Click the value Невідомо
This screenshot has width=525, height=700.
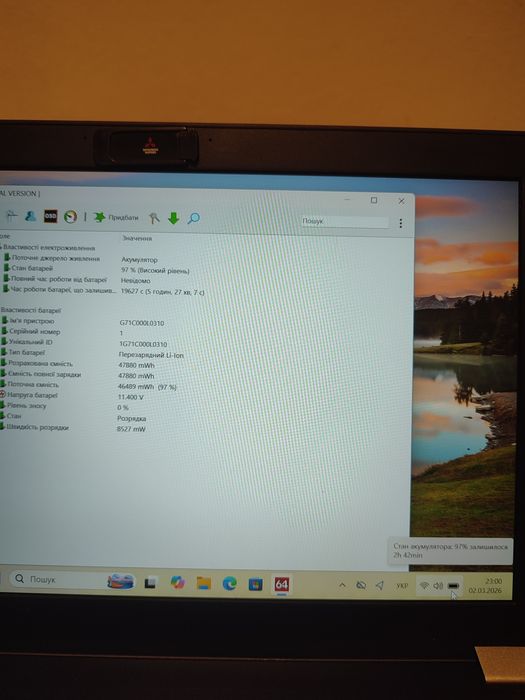tap(135, 281)
